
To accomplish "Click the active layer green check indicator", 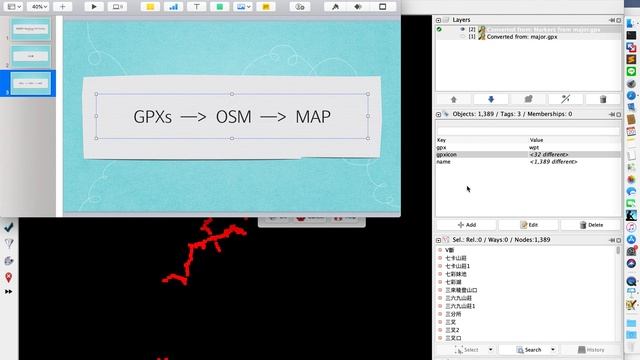I will (x=439, y=29).
